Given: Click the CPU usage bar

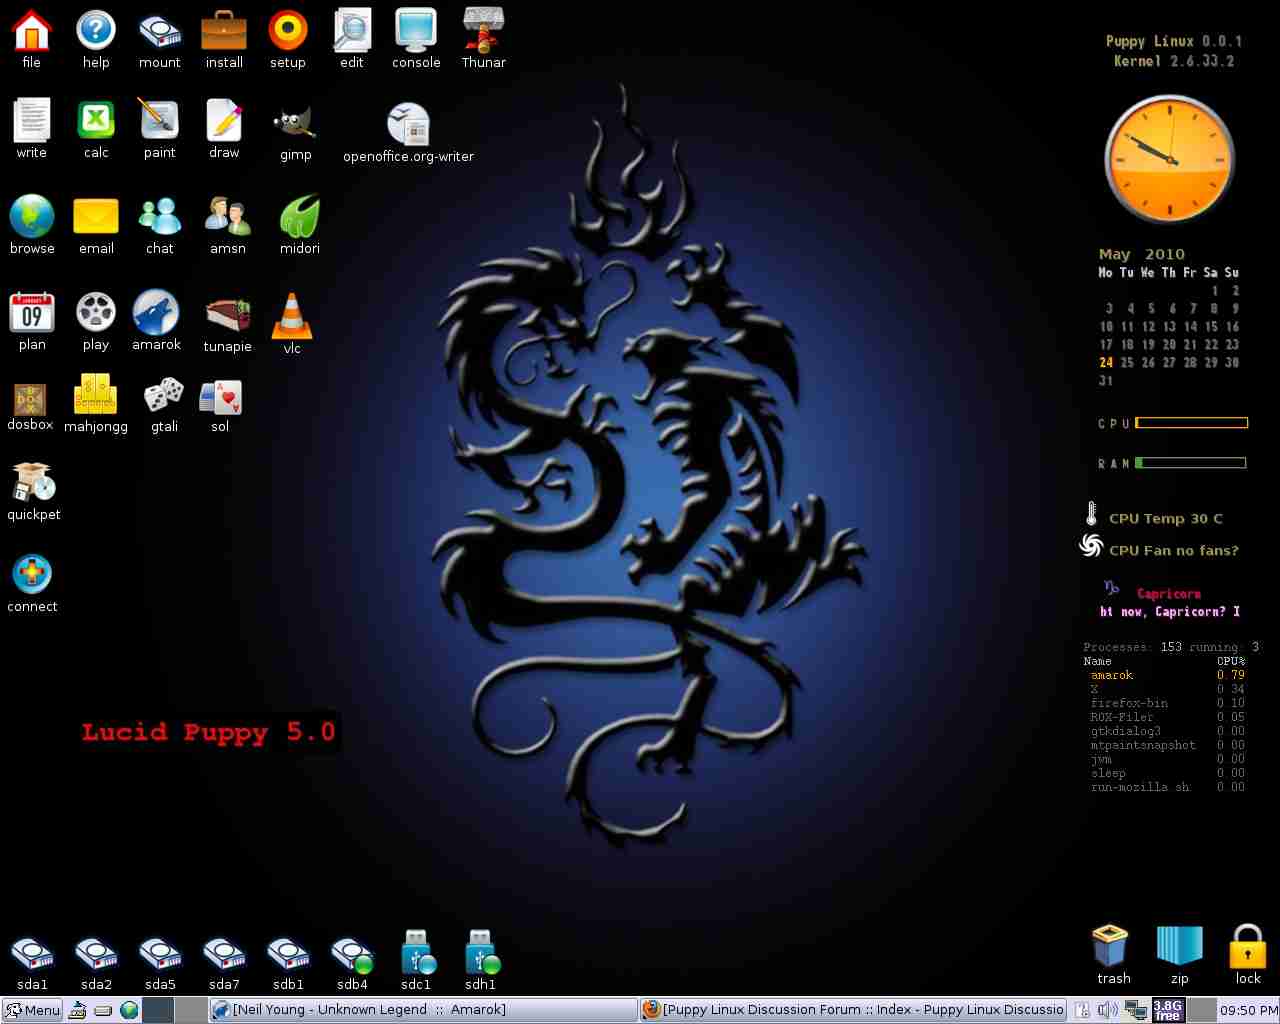Looking at the screenshot, I should pos(1191,423).
